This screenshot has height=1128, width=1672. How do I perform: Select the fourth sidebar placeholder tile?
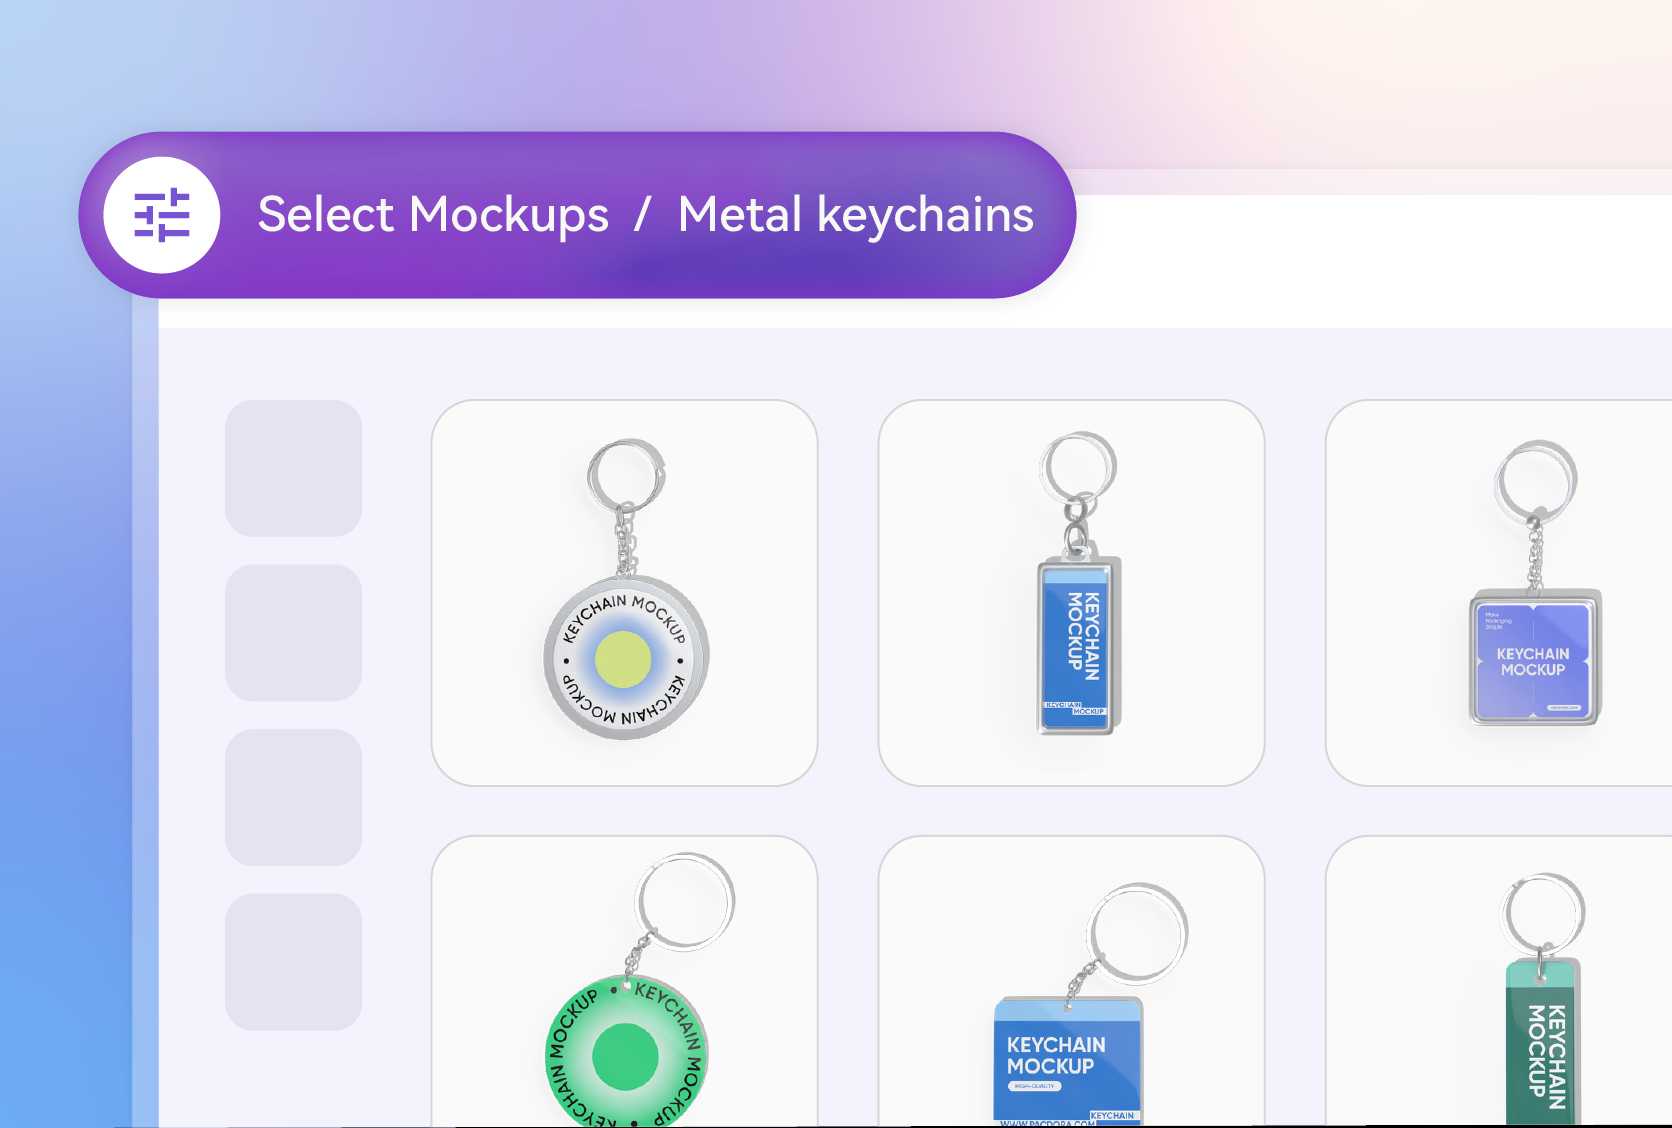(294, 962)
